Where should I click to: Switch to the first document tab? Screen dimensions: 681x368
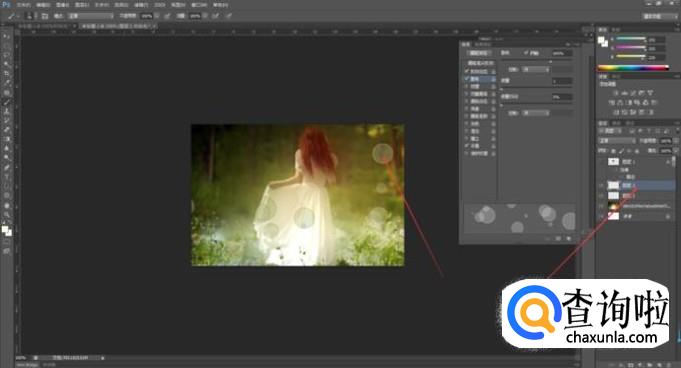(46, 26)
